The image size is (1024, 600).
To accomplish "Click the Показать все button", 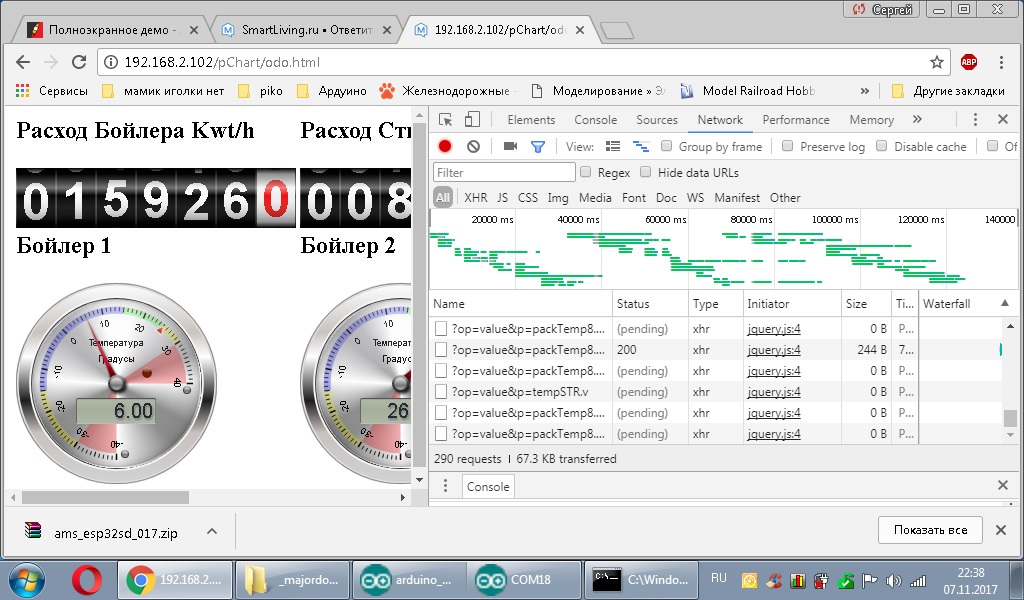I will pos(930,530).
